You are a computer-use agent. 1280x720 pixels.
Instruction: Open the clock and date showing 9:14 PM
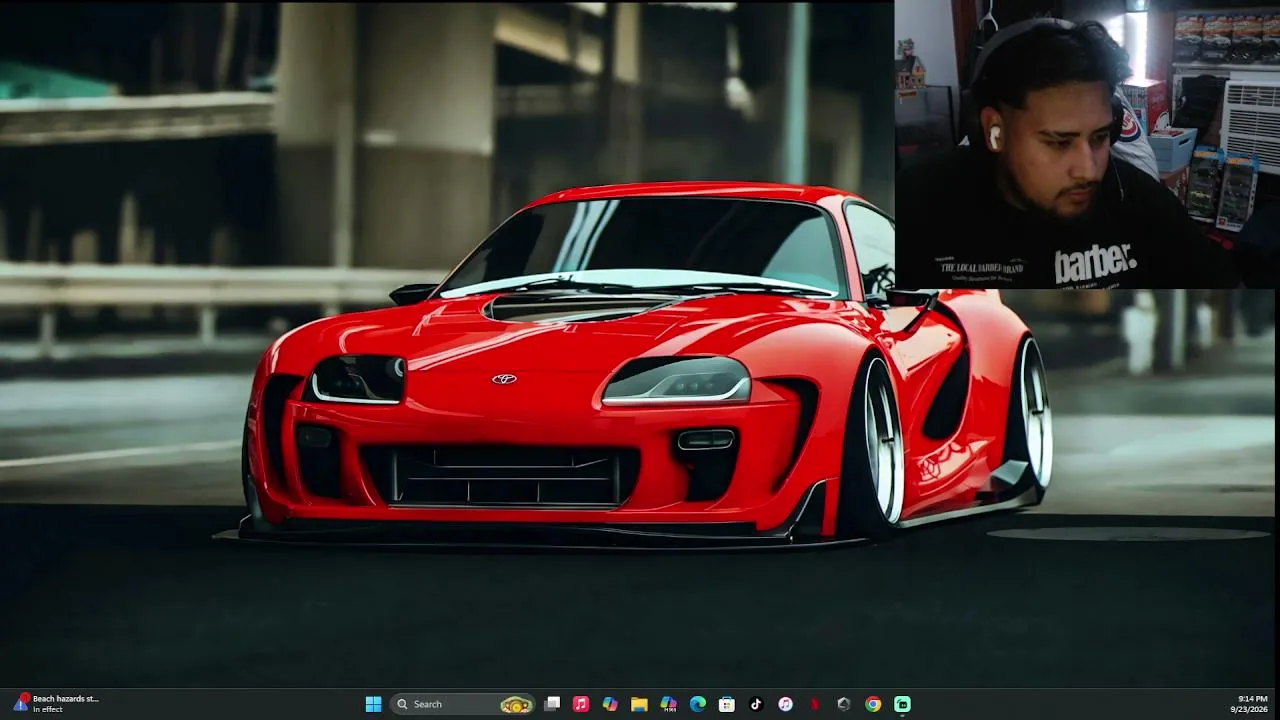[x=1252, y=704]
